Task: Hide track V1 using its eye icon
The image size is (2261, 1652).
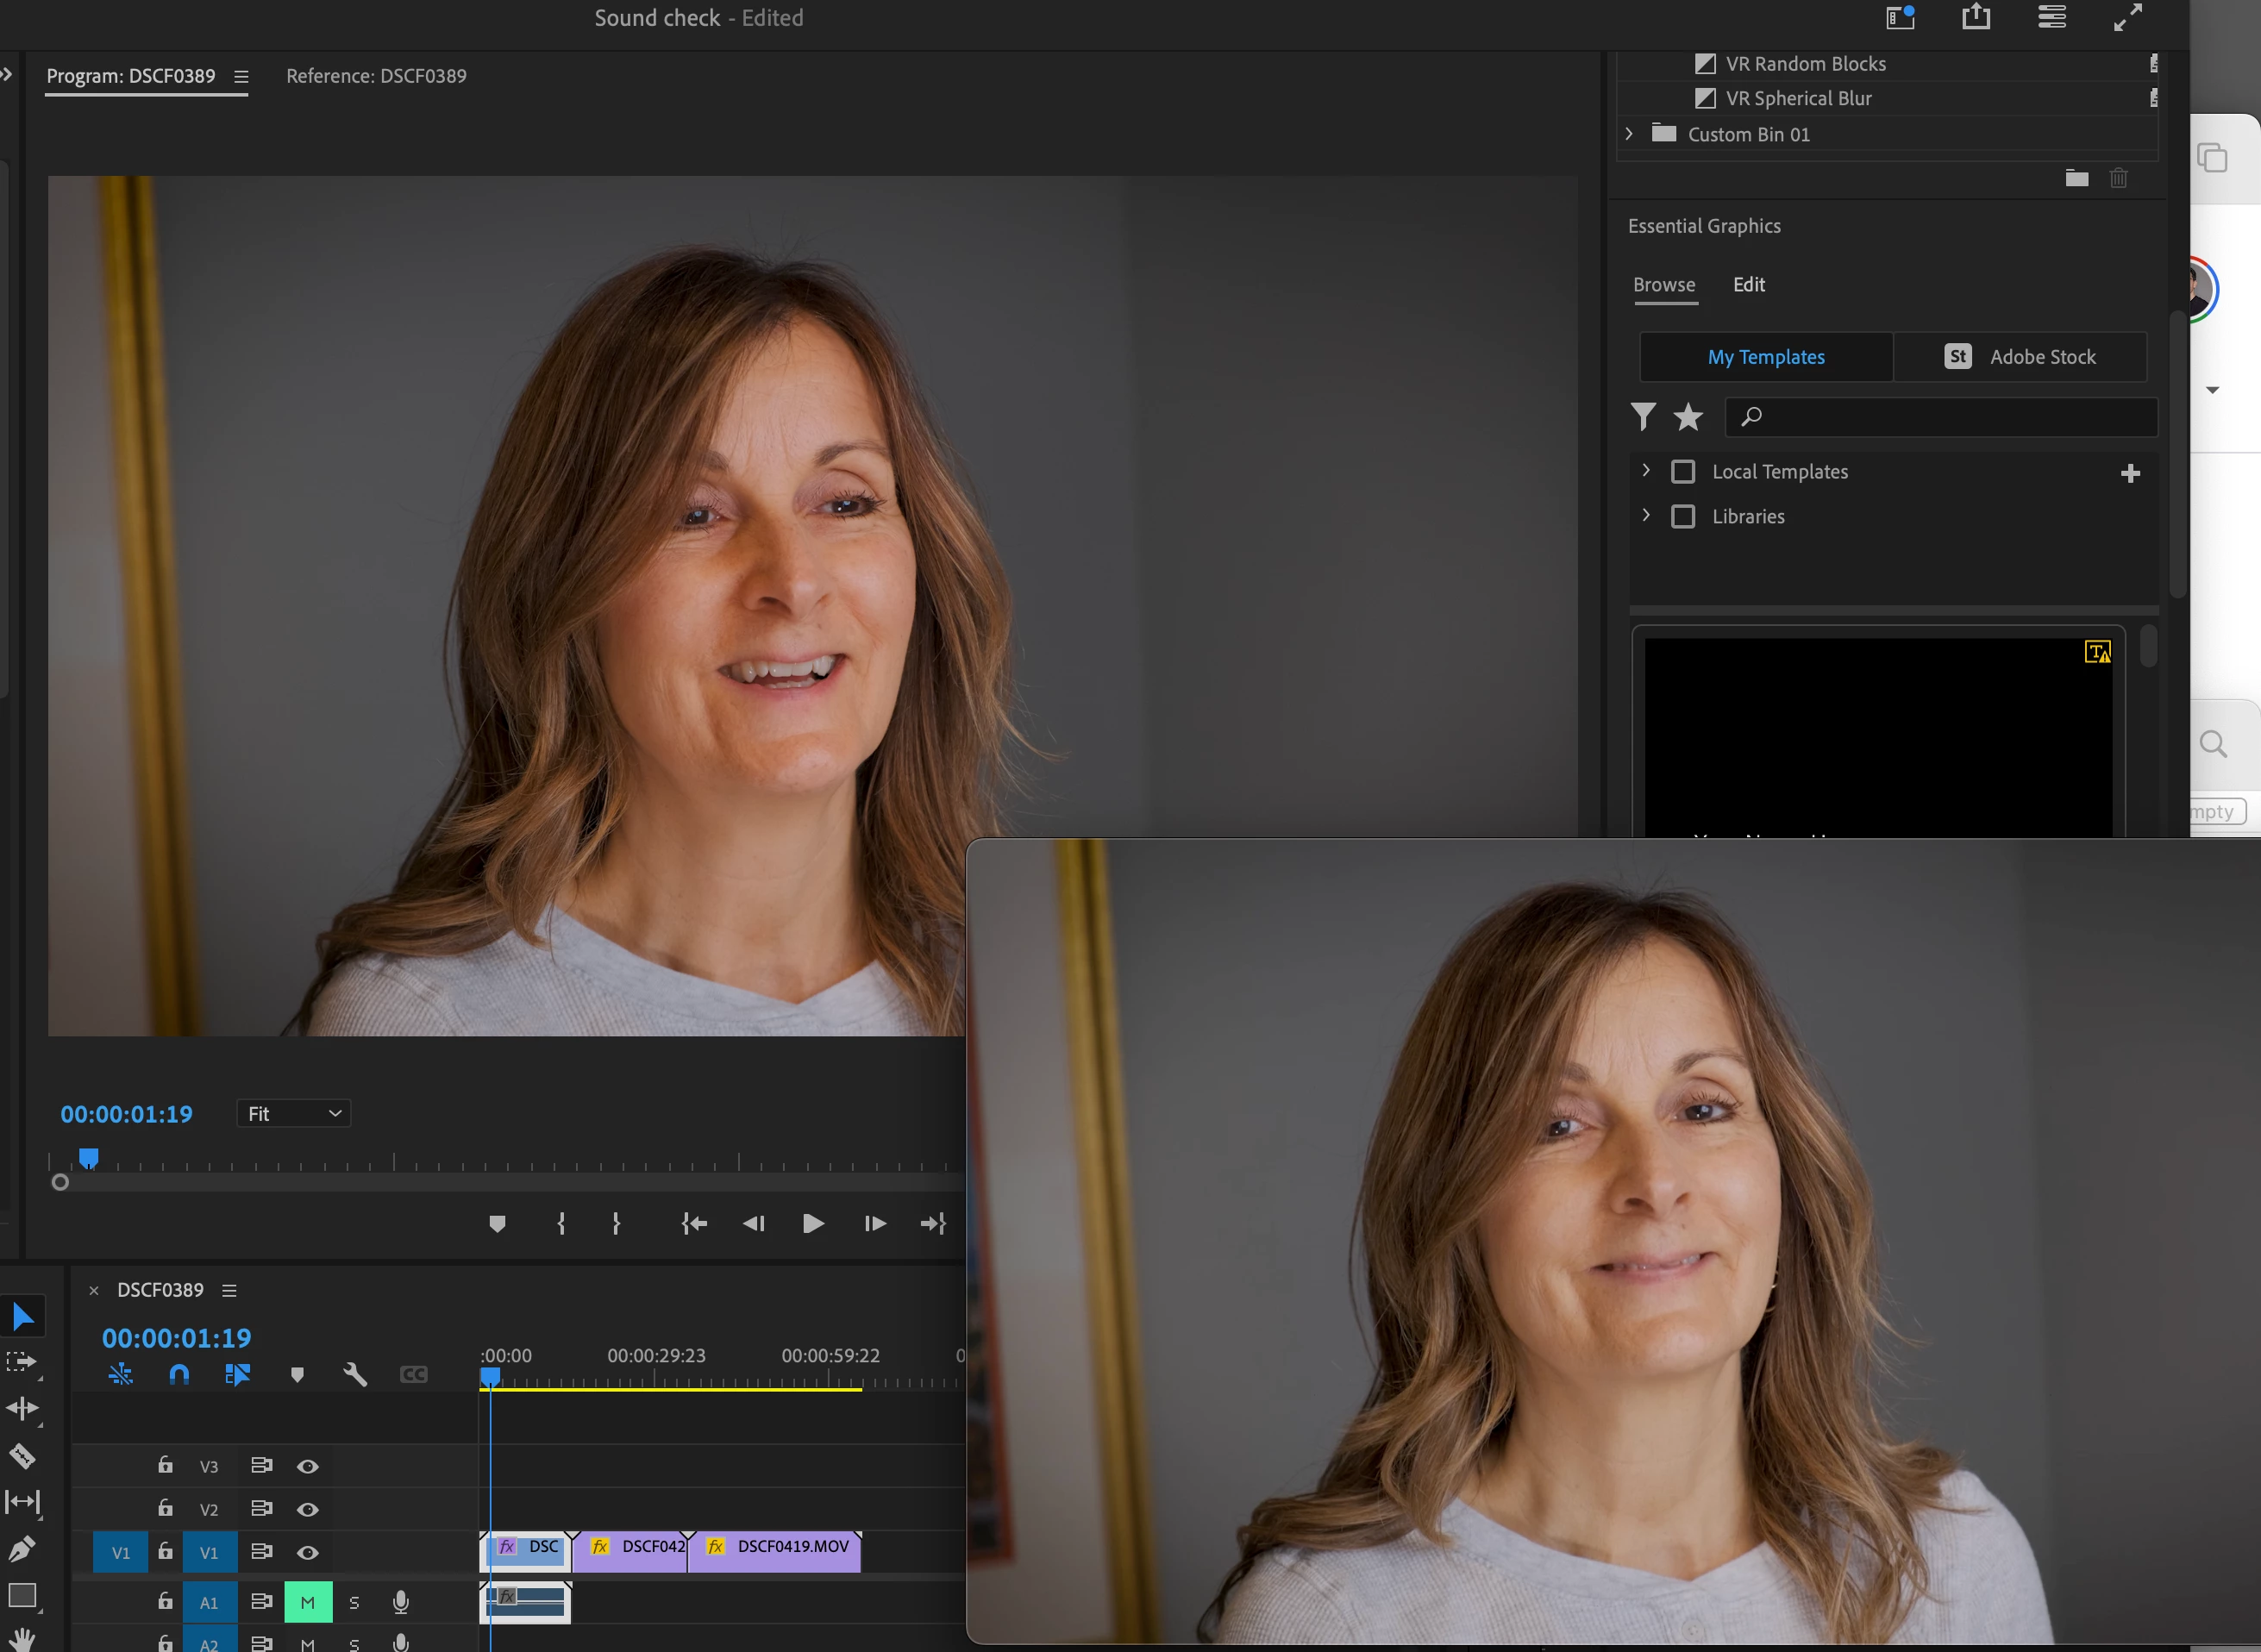Action: click(x=308, y=1553)
